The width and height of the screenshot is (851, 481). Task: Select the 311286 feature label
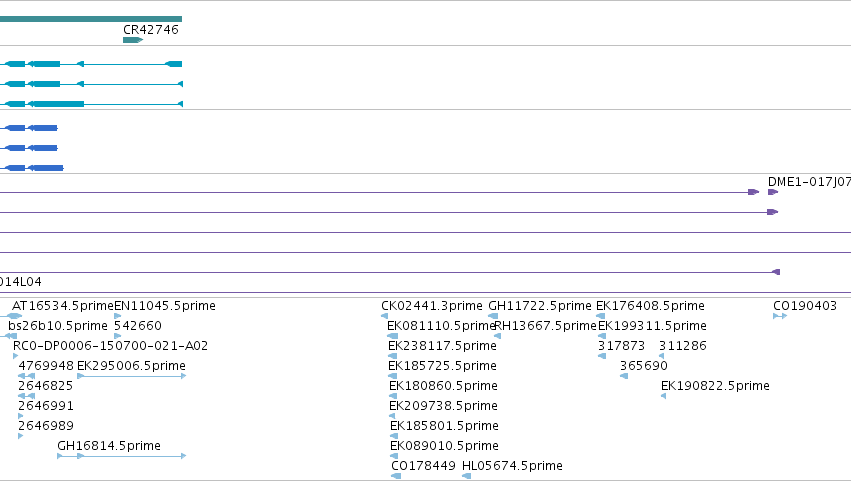(x=683, y=346)
